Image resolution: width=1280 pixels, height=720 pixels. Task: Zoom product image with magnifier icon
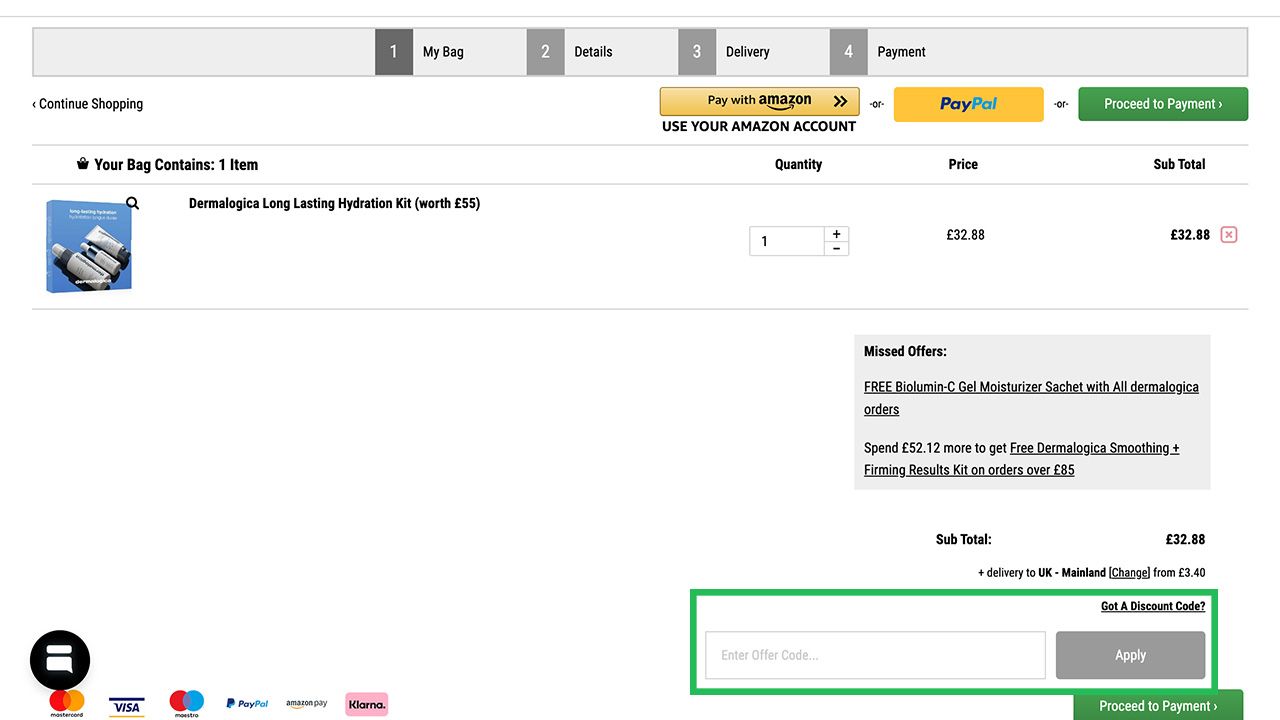[x=132, y=203]
